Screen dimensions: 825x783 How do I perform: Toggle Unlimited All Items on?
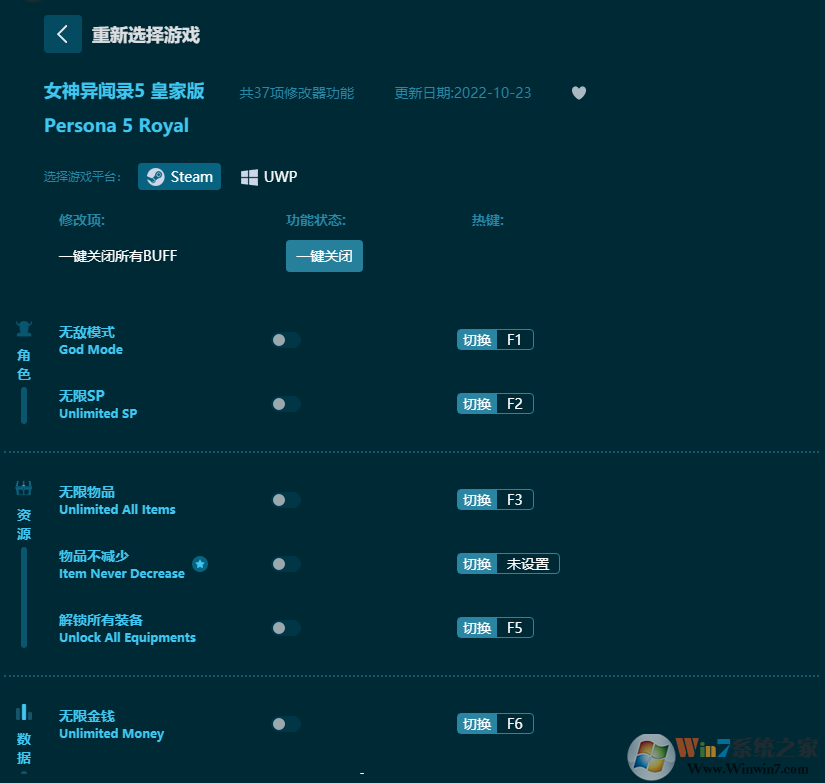[x=285, y=500]
